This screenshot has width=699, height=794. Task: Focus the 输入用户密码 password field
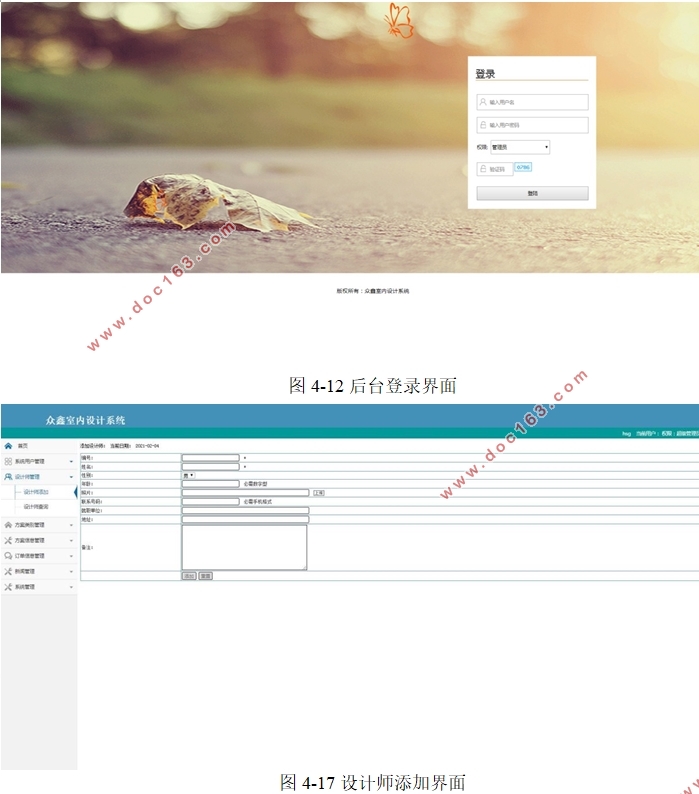[532, 125]
